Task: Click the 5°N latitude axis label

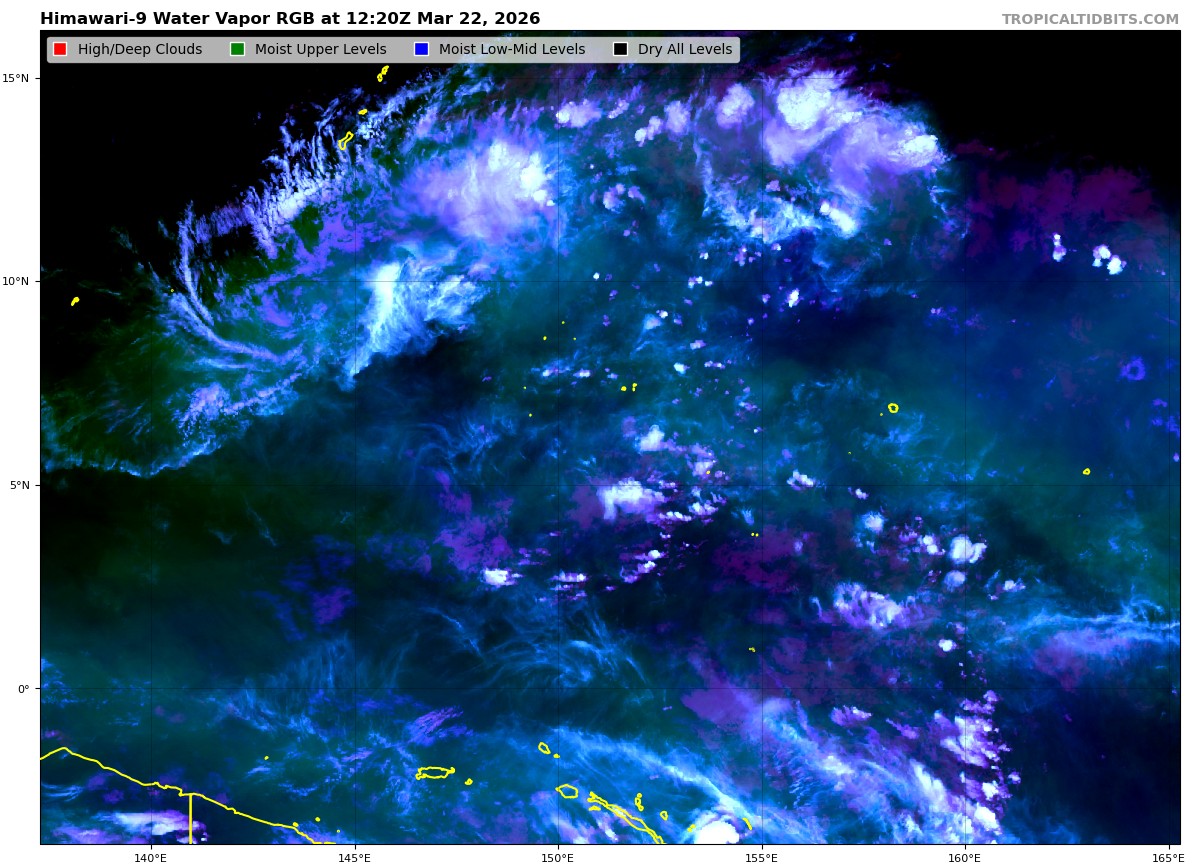Action: (x=22, y=485)
